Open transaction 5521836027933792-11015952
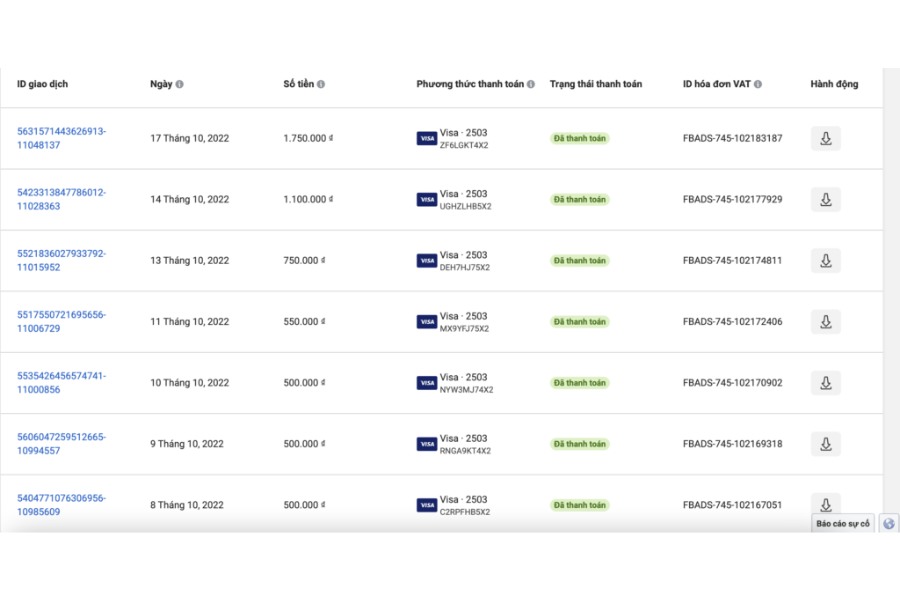This screenshot has width=900, height=600. [x=61, y=261]
